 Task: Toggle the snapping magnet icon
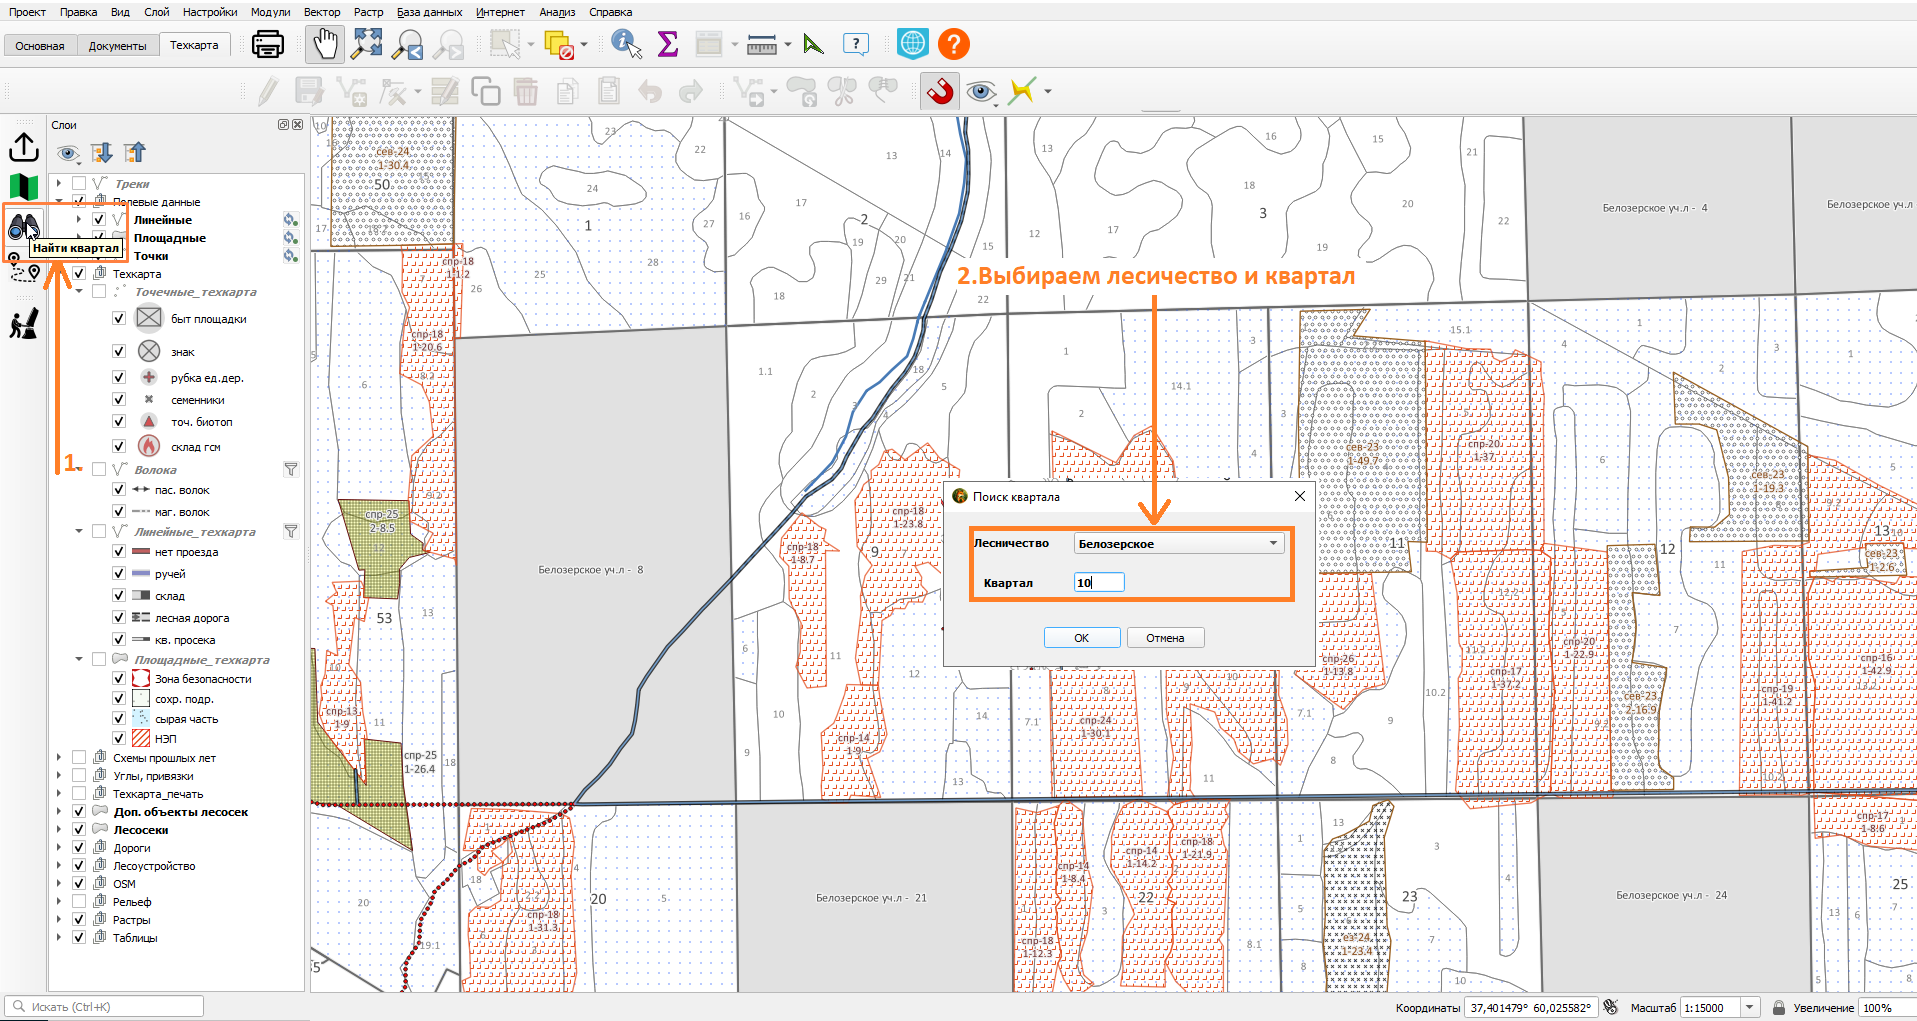pos(940,92)
